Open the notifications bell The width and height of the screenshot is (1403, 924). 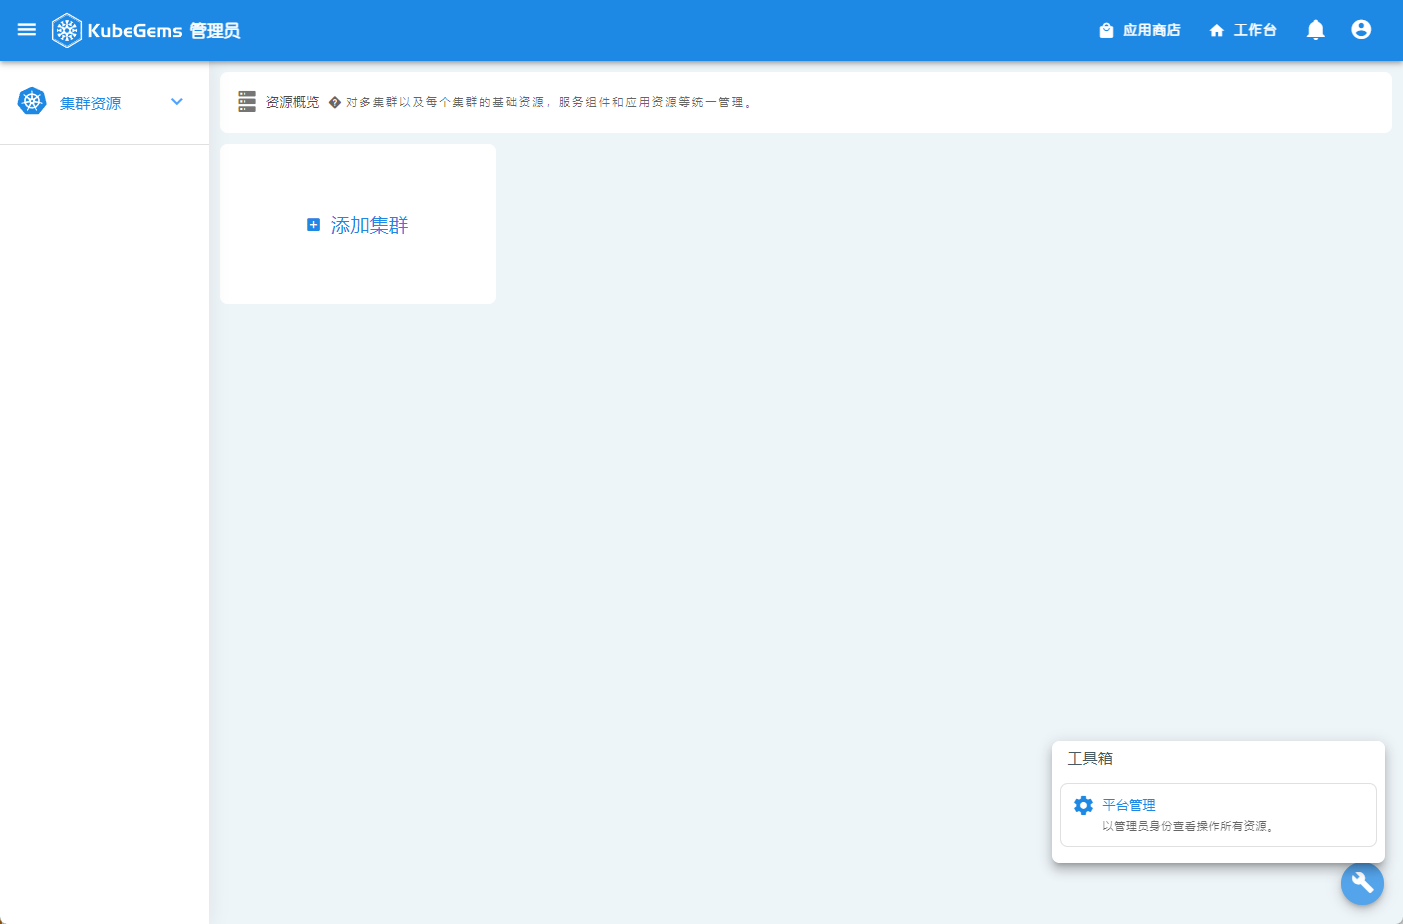[1316, 30]
